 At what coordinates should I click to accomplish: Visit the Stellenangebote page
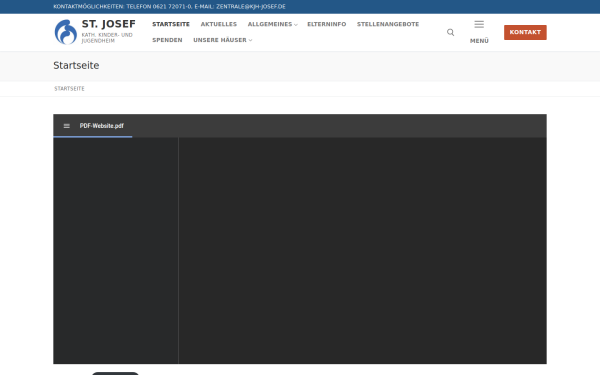tap(388, 24)
